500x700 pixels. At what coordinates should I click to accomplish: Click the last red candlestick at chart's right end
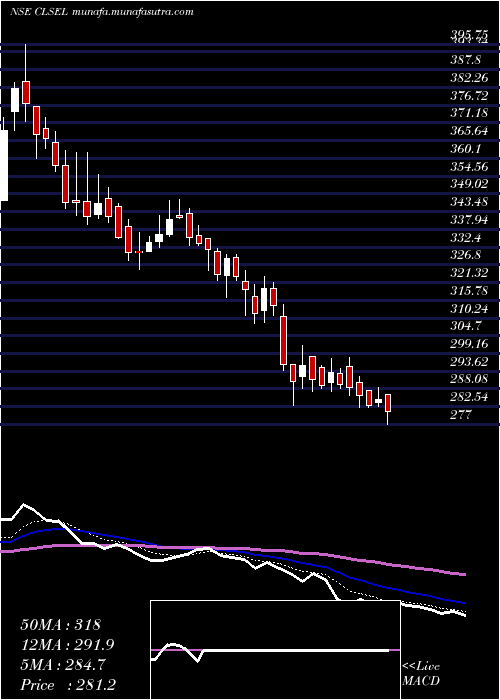388,403
